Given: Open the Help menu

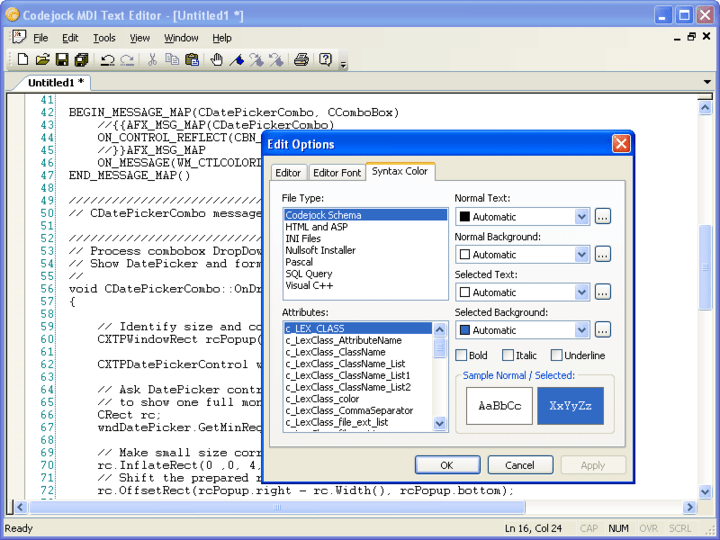Looking at the screenshot, I should click(x=222, y=38).
